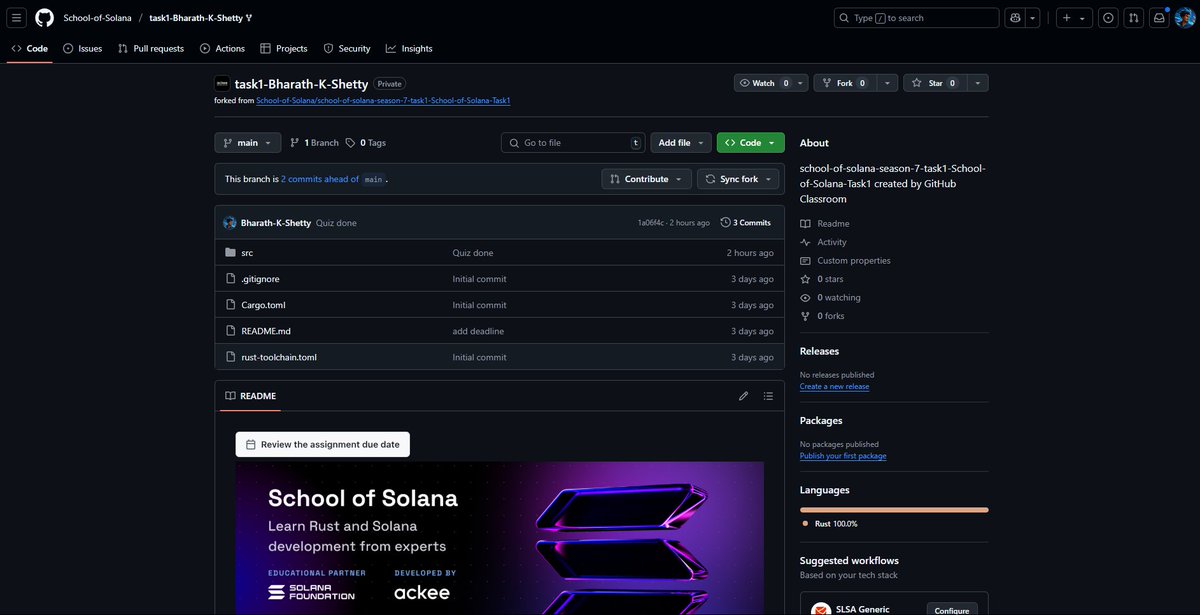Open the forked-from upstream repository link
This screenshot has width=1200, height=615.
(x=384, y=101)
